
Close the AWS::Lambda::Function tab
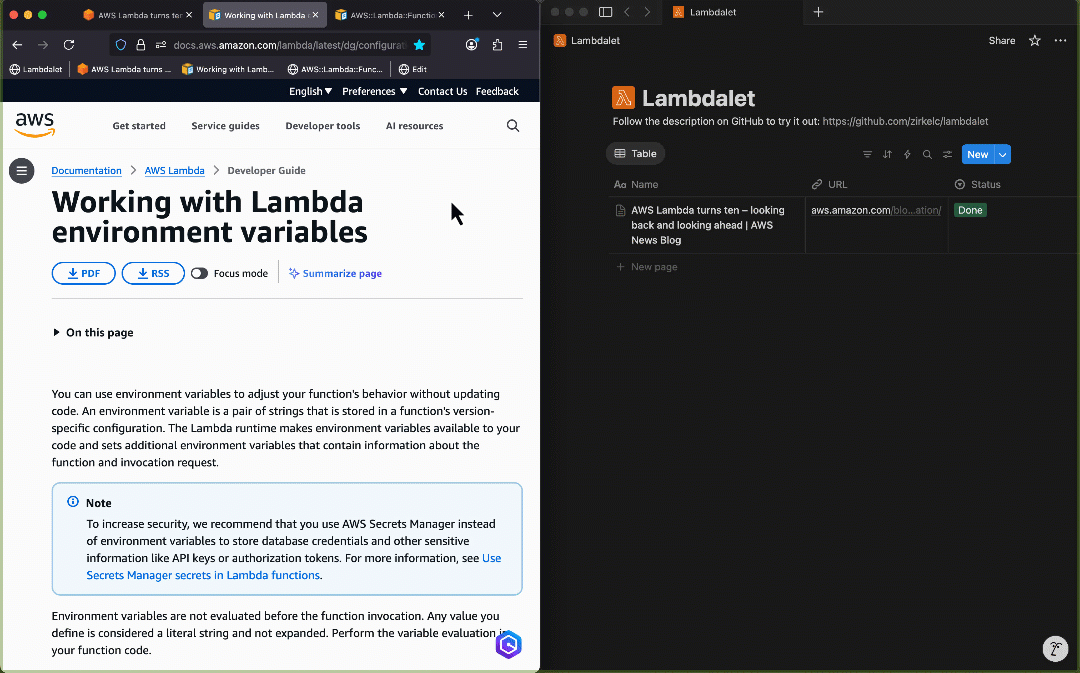click(442, 14)
